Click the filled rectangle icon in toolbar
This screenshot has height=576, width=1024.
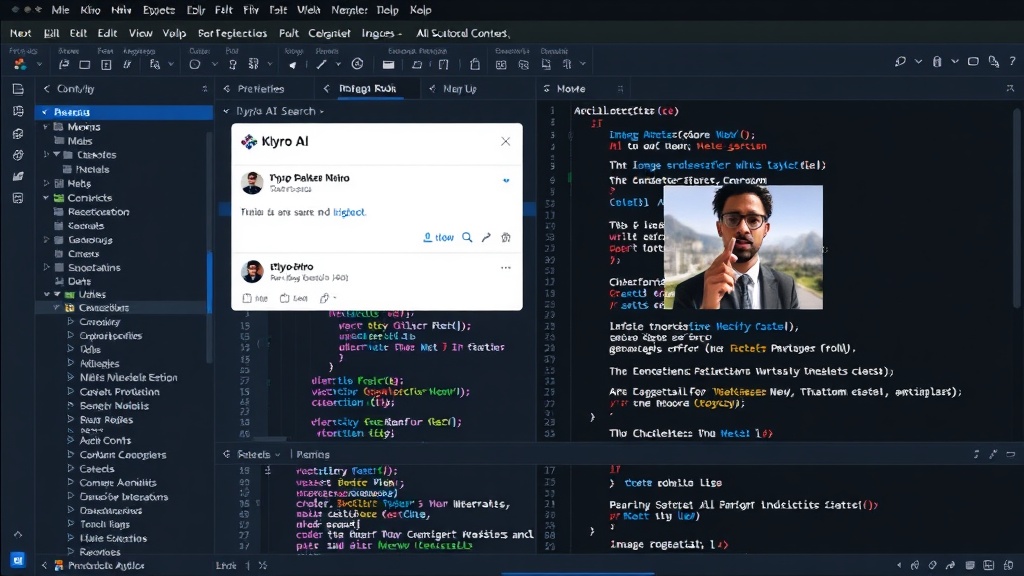coord(389,64)
